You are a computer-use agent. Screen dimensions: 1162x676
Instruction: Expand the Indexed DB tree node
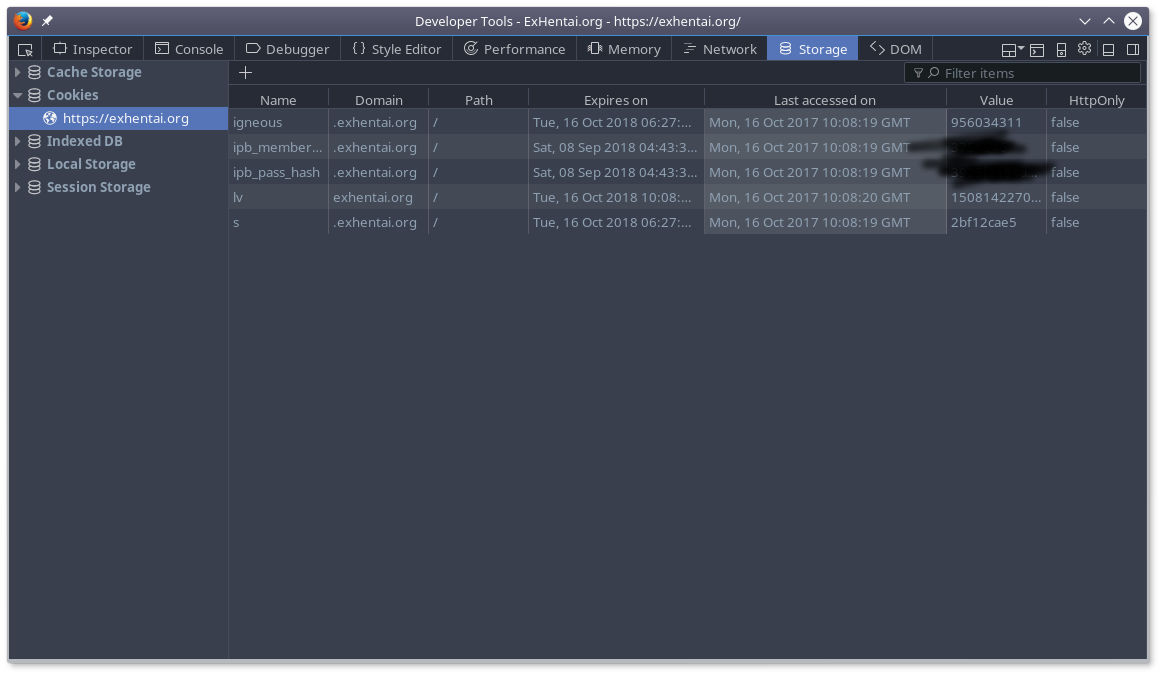point(18,141)
